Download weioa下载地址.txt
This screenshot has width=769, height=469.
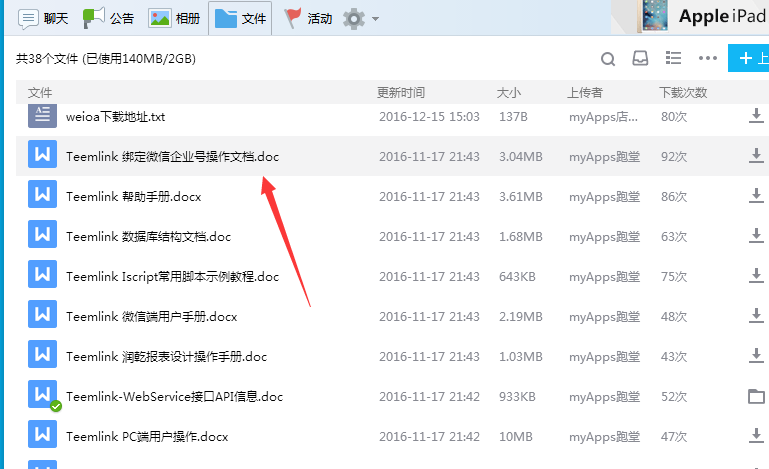[756, 116]
